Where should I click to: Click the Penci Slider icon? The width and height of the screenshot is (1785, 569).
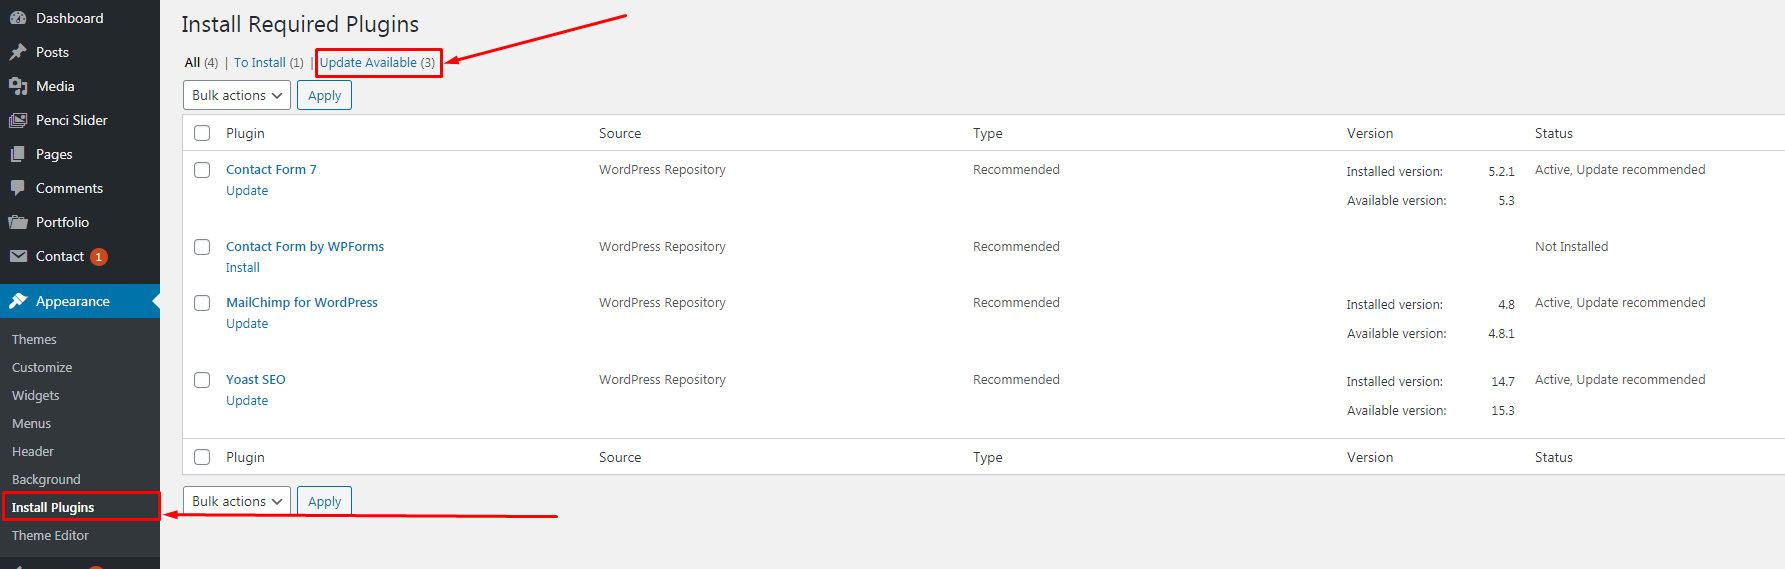[x=18, y=120]
